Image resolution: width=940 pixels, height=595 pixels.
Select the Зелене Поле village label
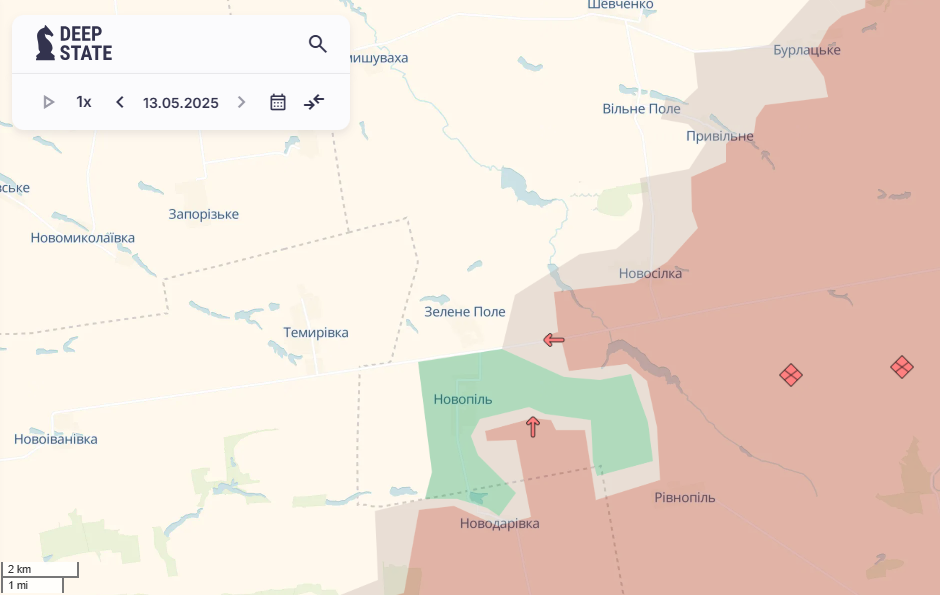click(x=465, y=312)
